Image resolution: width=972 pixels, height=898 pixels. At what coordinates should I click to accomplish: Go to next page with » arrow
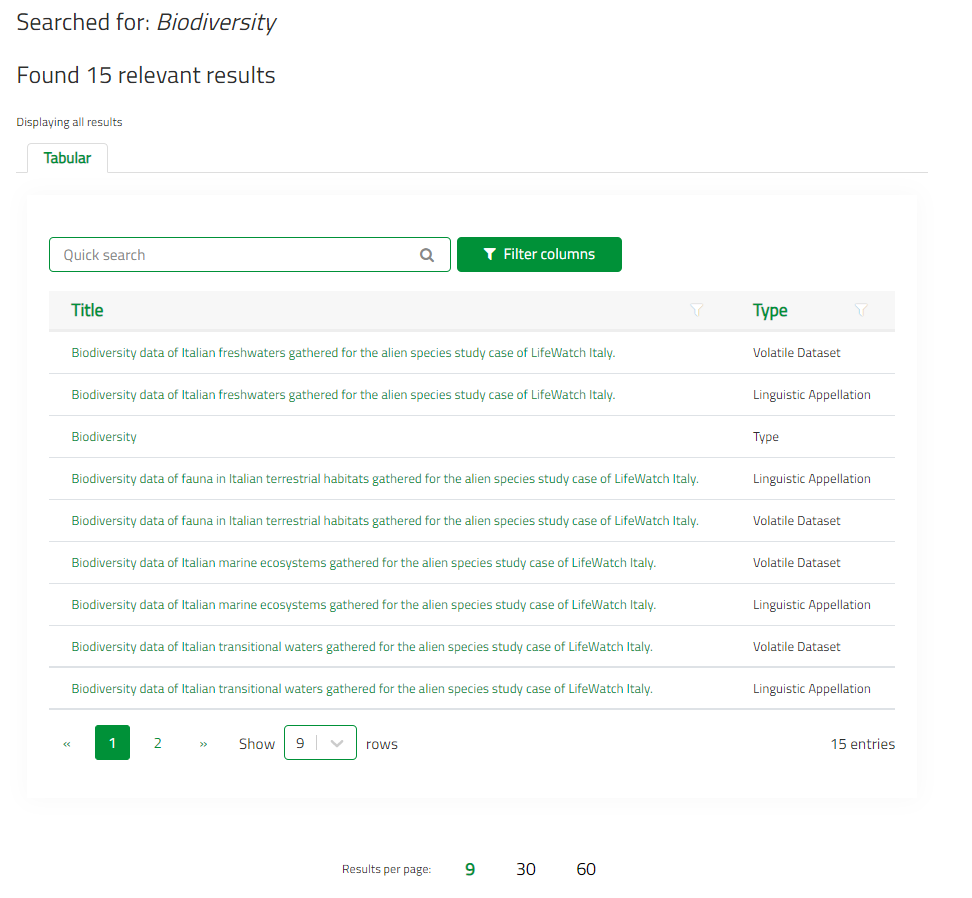(x=203, y=744)
